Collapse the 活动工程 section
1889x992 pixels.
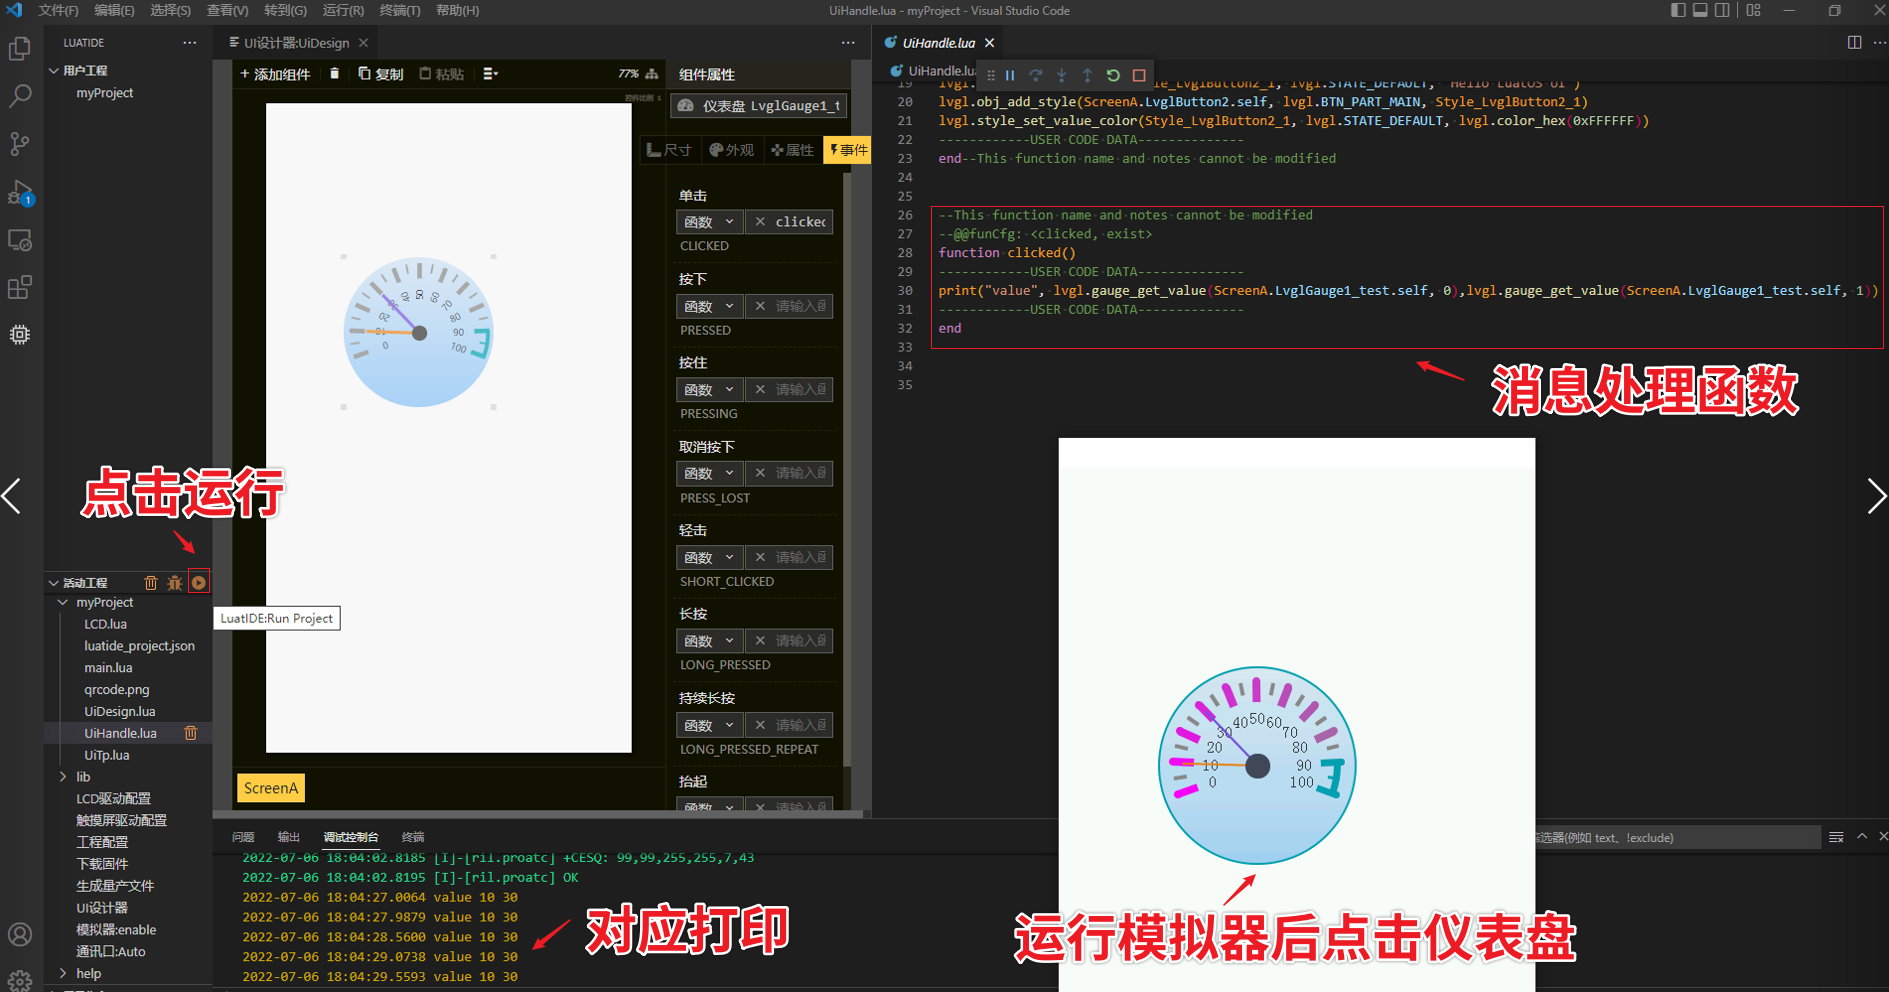[54, 583]
